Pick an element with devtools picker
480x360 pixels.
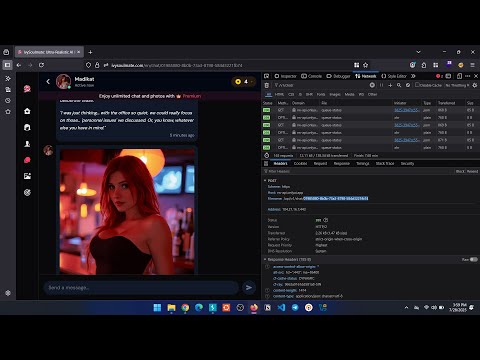click(267, 76)
